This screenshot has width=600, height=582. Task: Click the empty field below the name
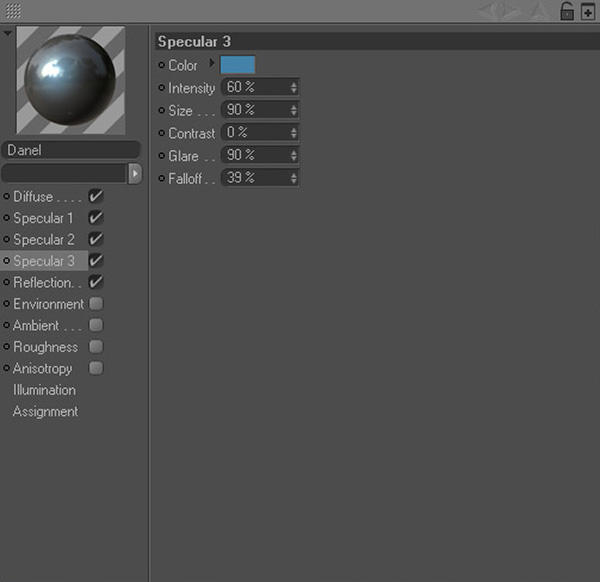click(64, 174)
